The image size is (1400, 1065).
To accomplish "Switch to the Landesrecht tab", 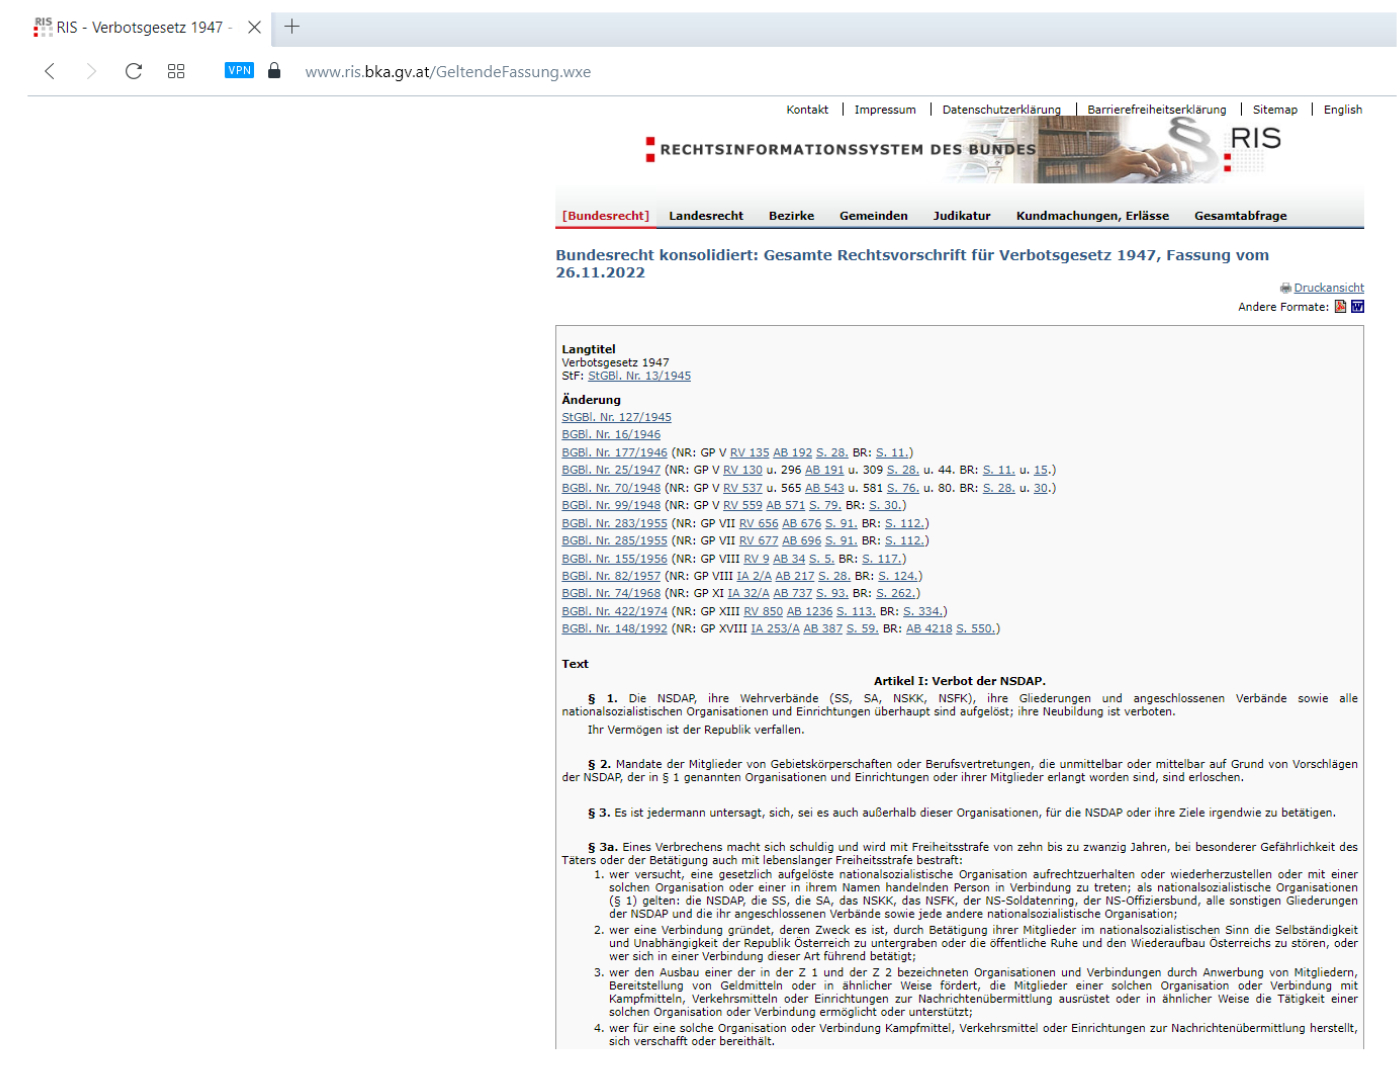I will point(706,216).
